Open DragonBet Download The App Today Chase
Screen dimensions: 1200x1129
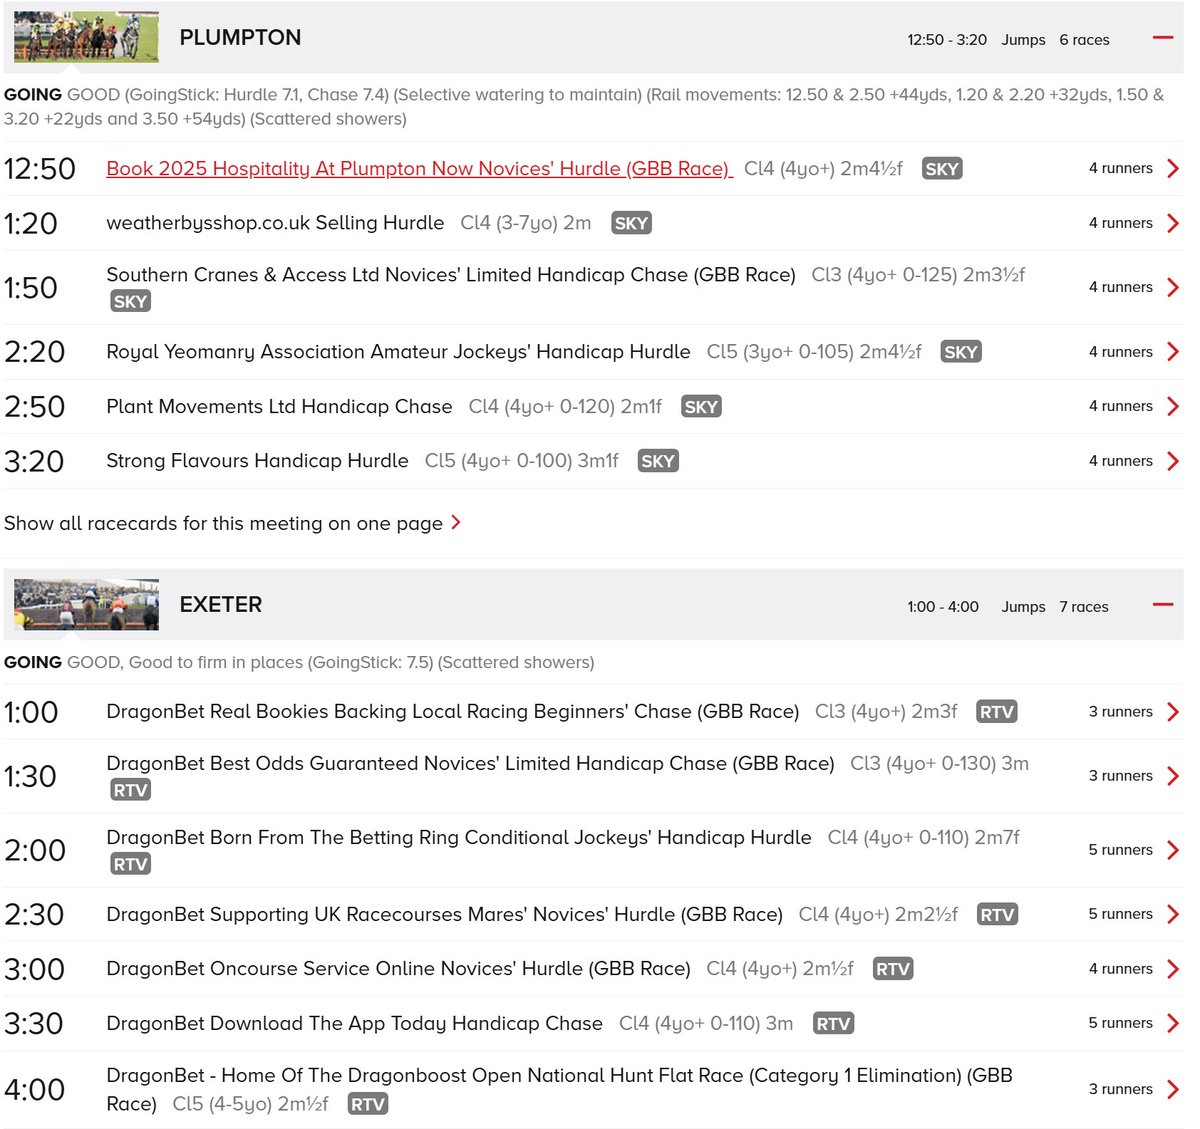pos(355,1024)
